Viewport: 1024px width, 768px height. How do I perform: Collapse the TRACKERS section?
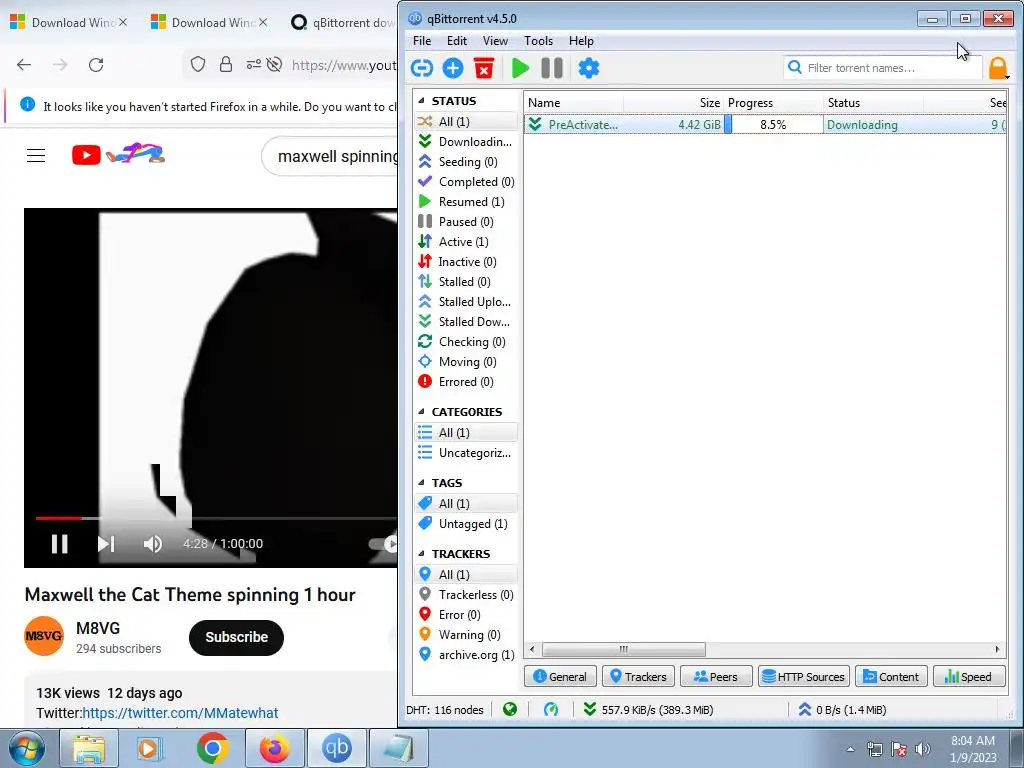click(421, 554)
